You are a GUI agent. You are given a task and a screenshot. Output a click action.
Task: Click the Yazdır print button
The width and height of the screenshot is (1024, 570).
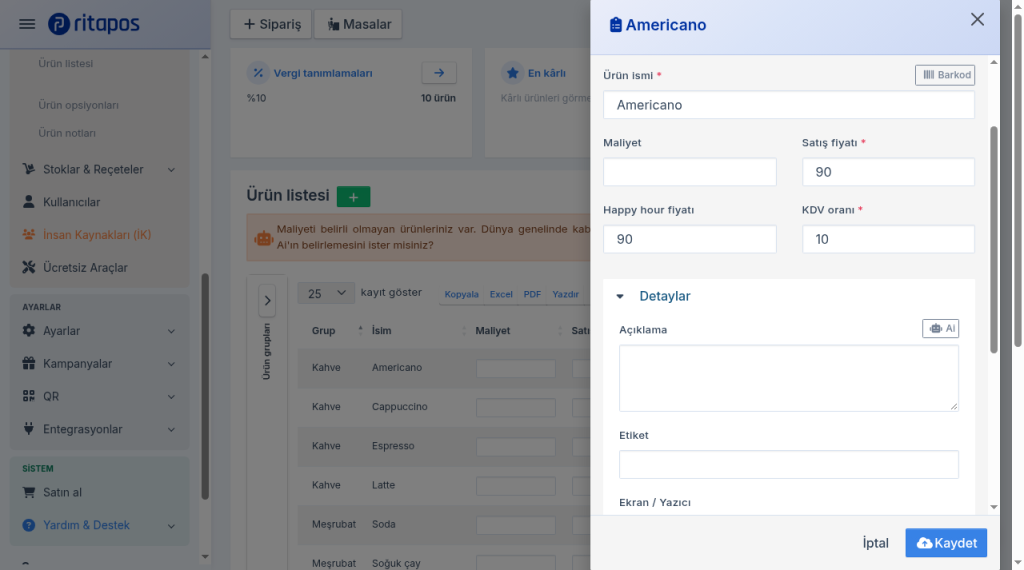(566, 294)
